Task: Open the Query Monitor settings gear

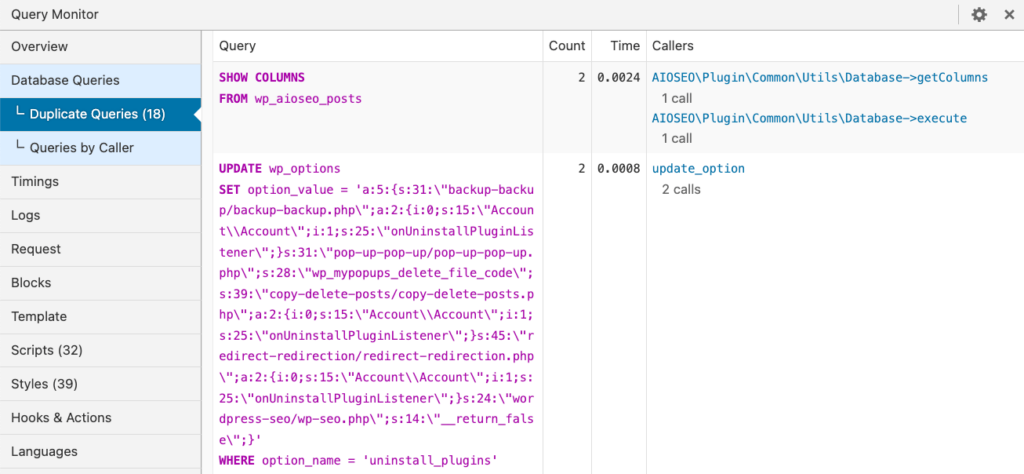Action: [979, 14]
